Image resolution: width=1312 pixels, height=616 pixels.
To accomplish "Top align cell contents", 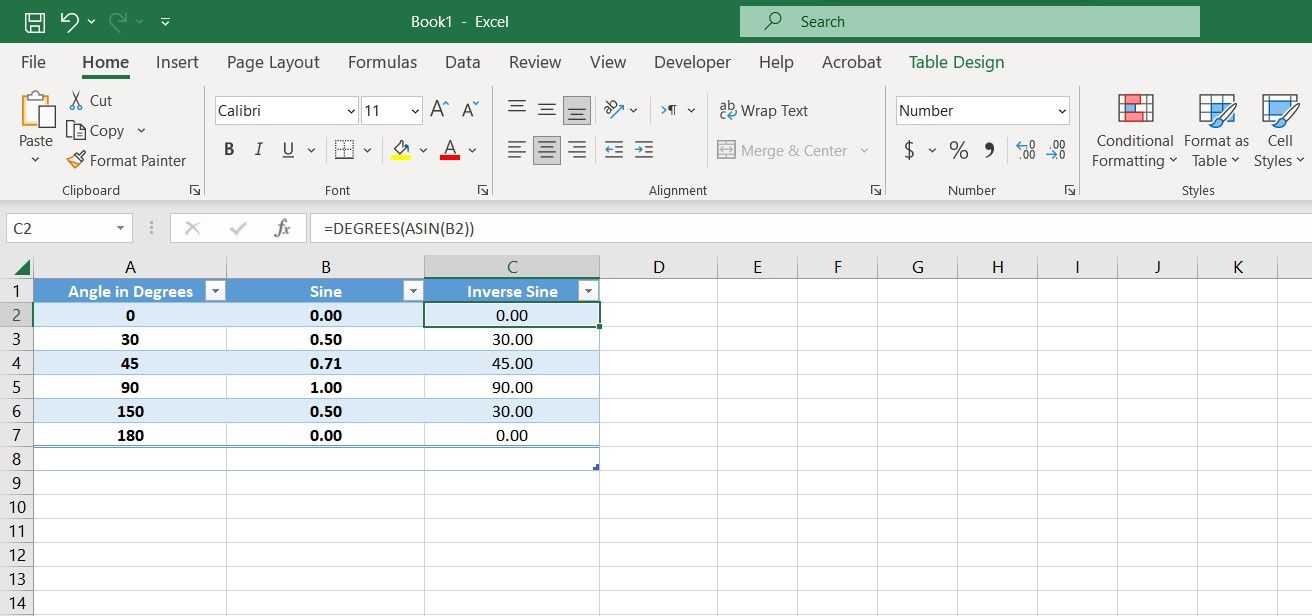I will click(x=516, y=110).
